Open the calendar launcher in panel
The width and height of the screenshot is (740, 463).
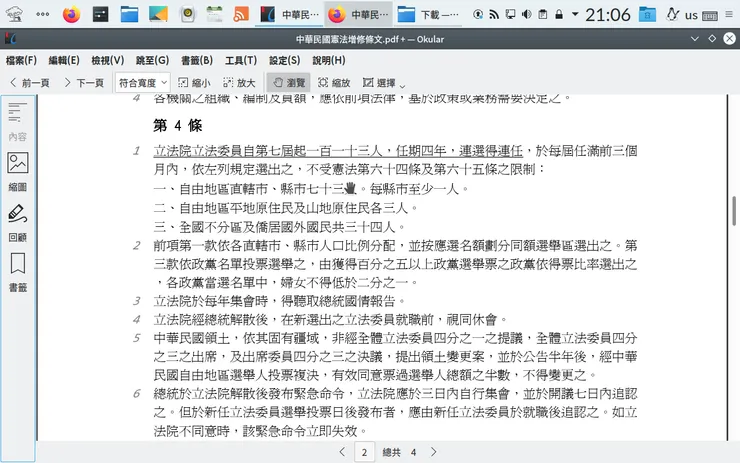point(214,14)
